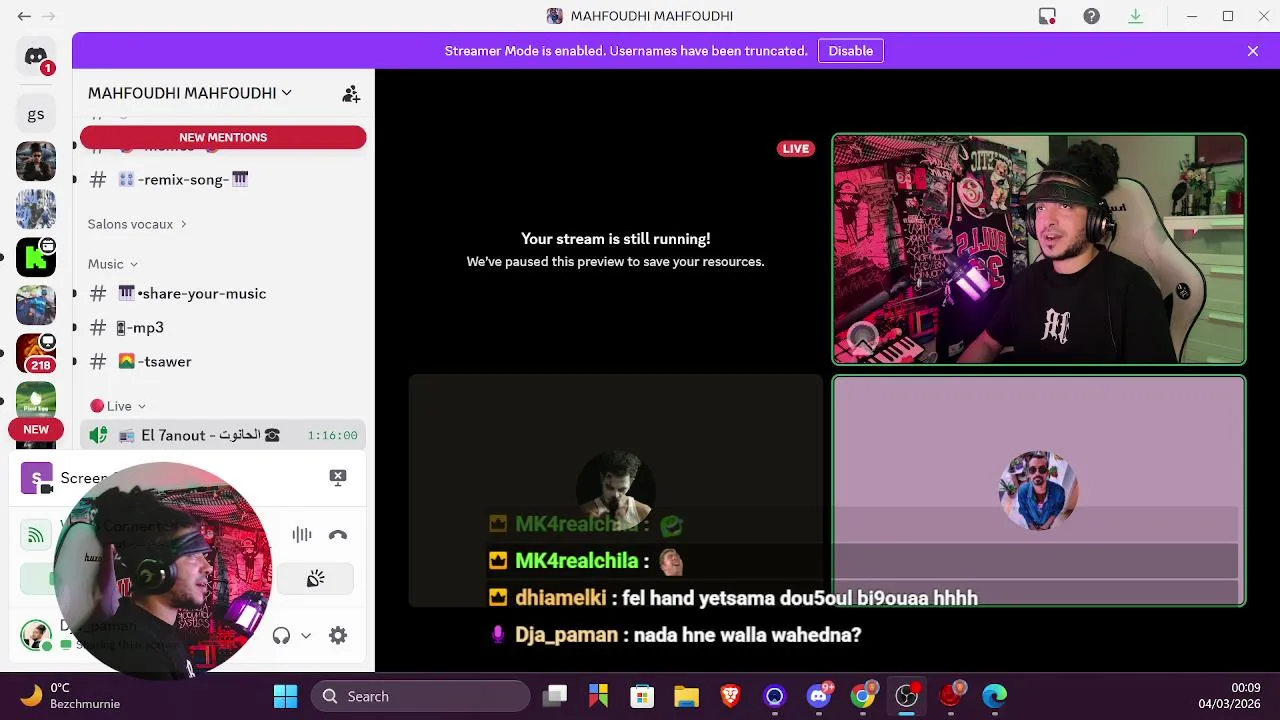The width and height of the screenshot is (1280, 720).
Task: Click the chat username 'Dja_paman'
Action: [566, 635]
